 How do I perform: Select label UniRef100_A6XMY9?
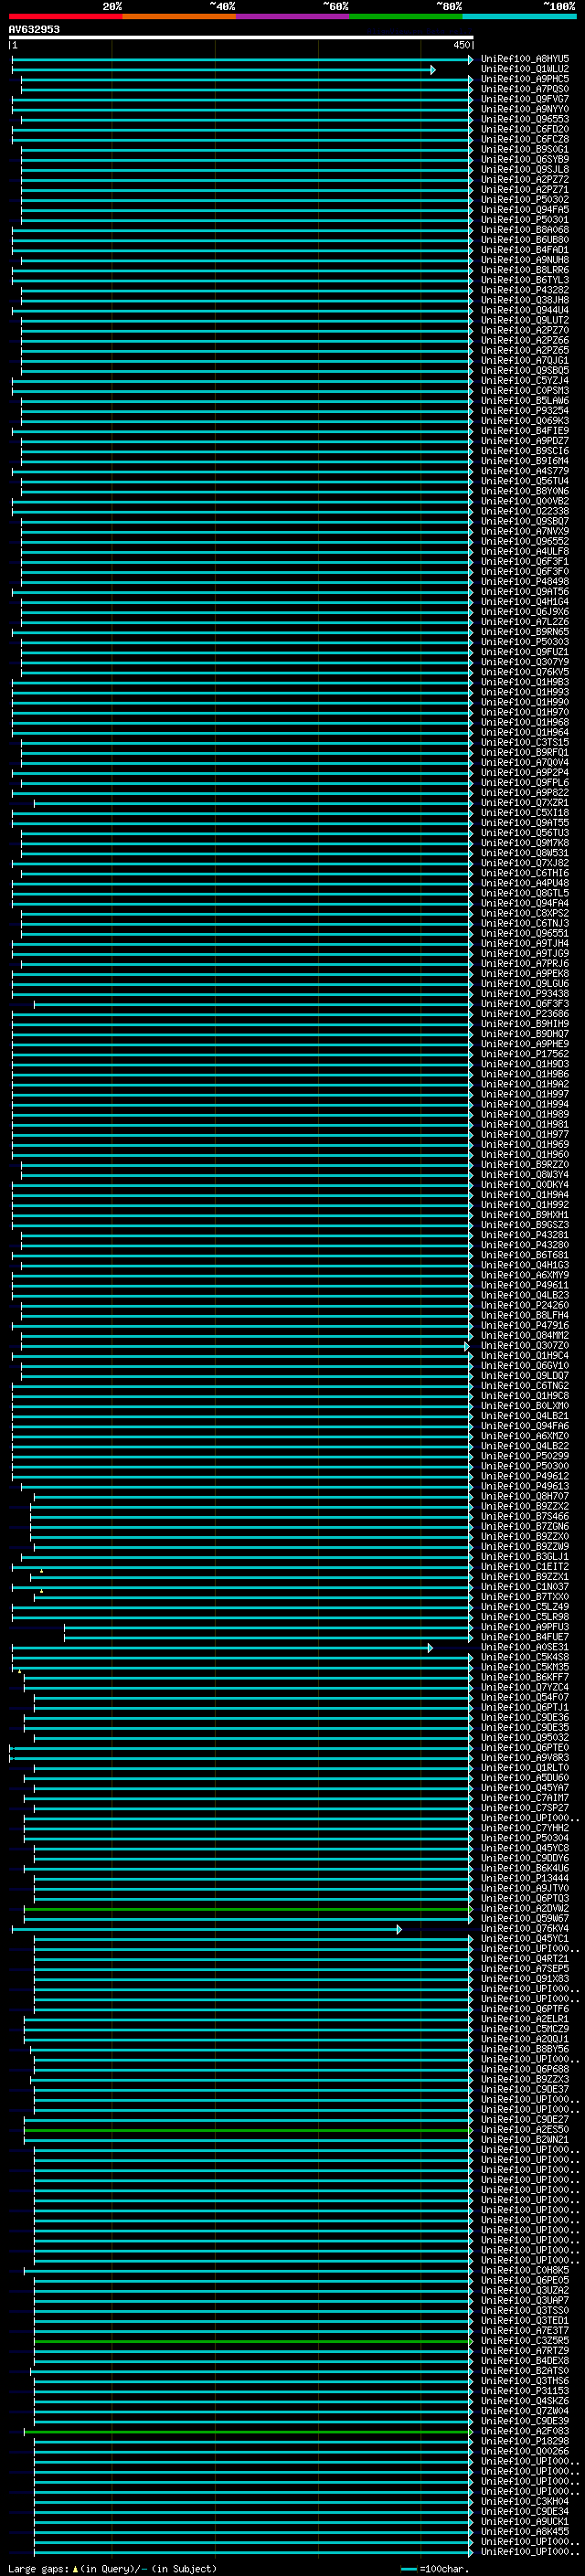(524, 1275)
